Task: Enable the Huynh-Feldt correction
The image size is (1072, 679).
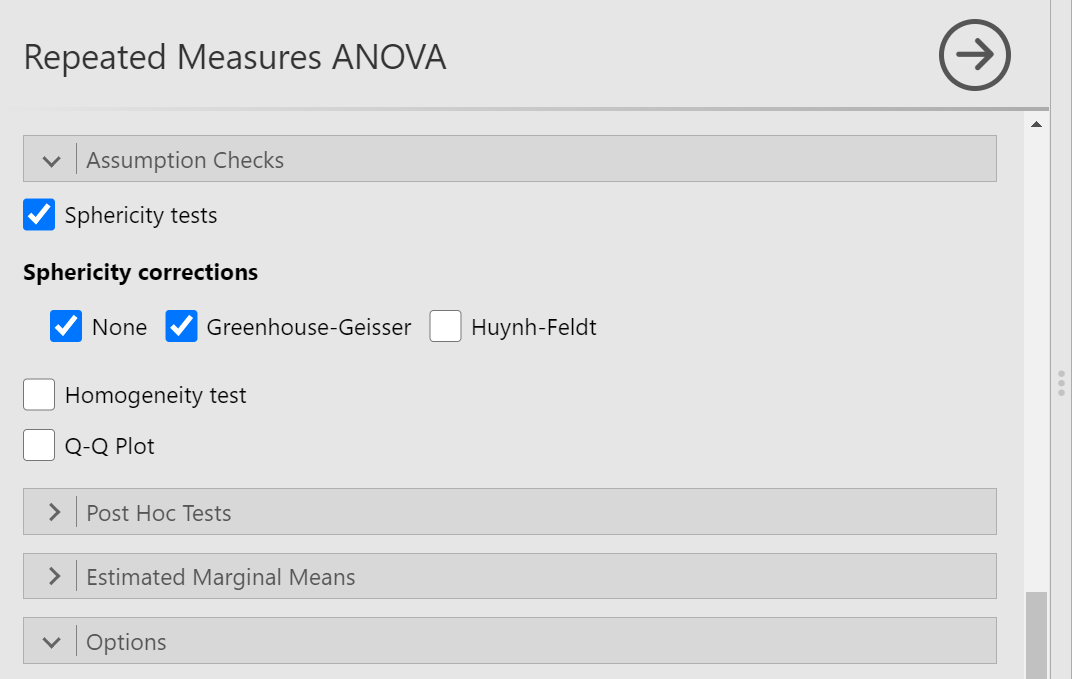Action: (x=445, y=326)
